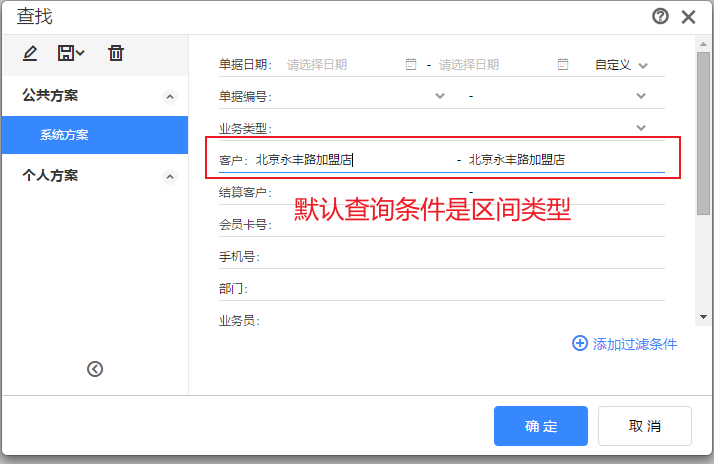Click the 添加过滤条件 link
Image resolution: width=714 pixels, height=464 pixels.
(635, 344)
